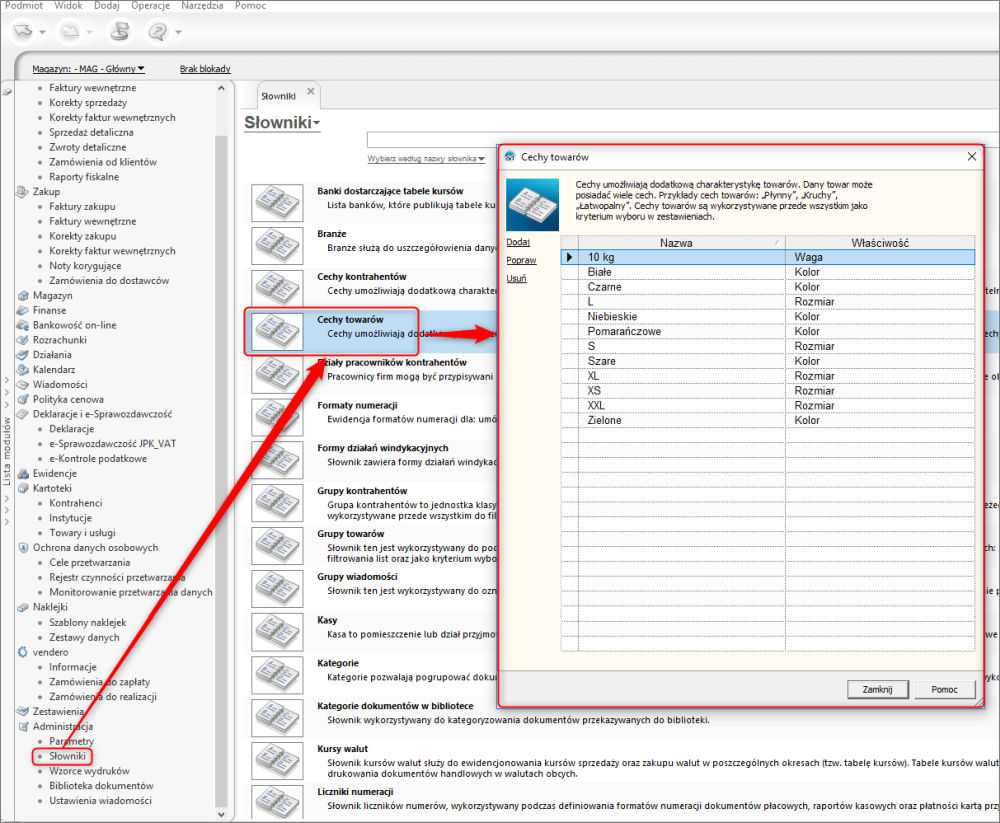The image size is (1000, 823).
Task: Click the help question-mark toolbar icon
Action: pyautogui.click(x=158, y=31)
